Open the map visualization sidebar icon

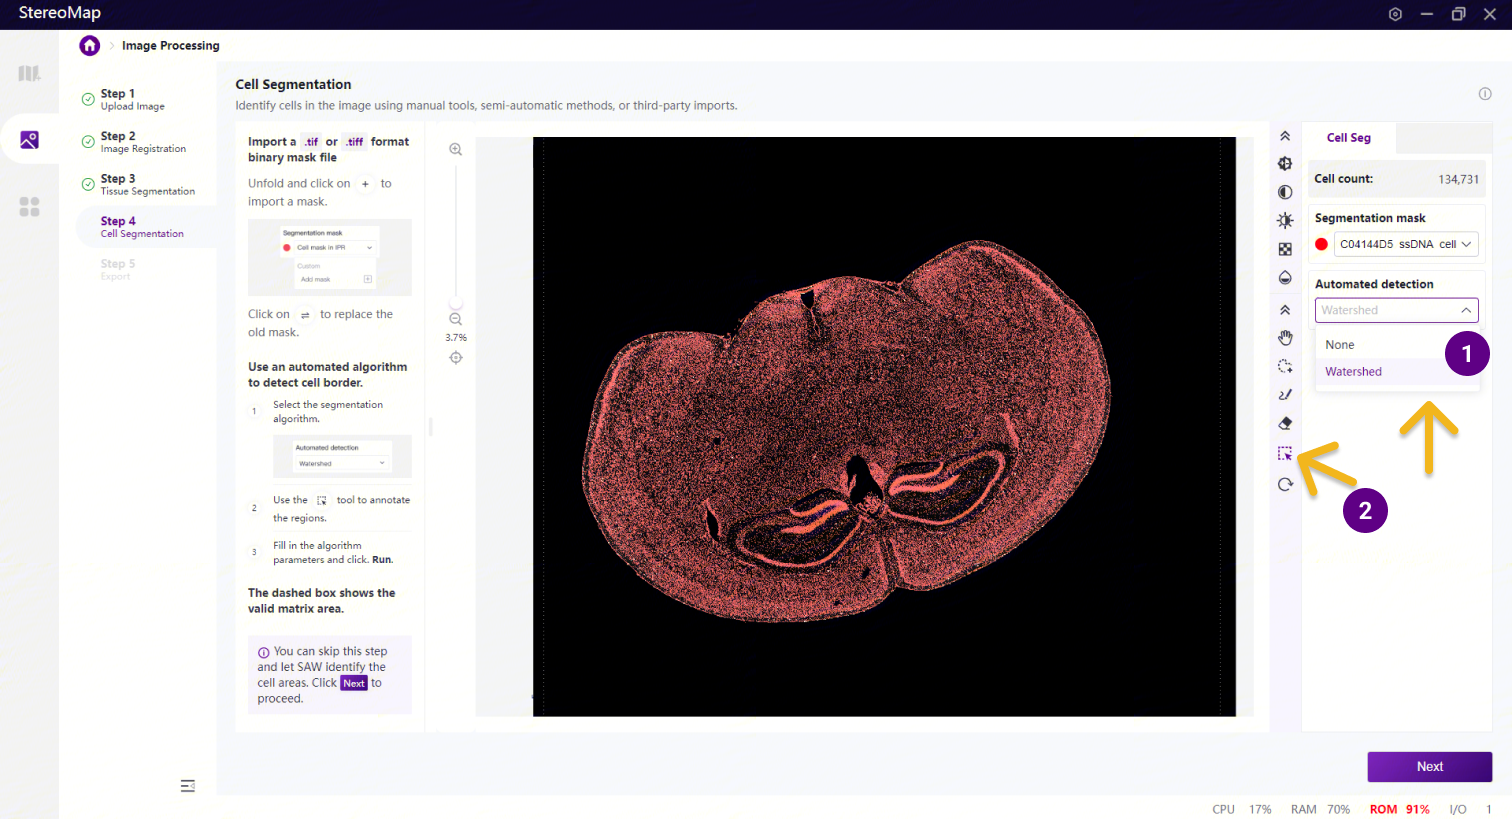coord(29,73)
